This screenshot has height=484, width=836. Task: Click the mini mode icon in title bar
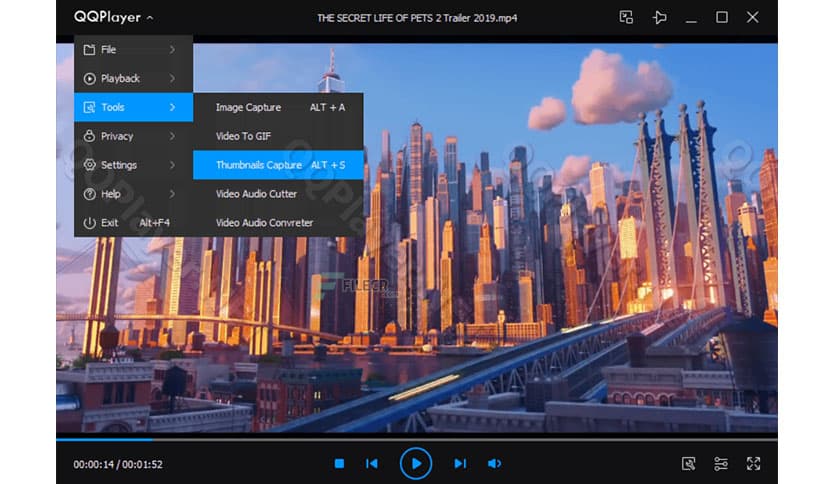626,17
